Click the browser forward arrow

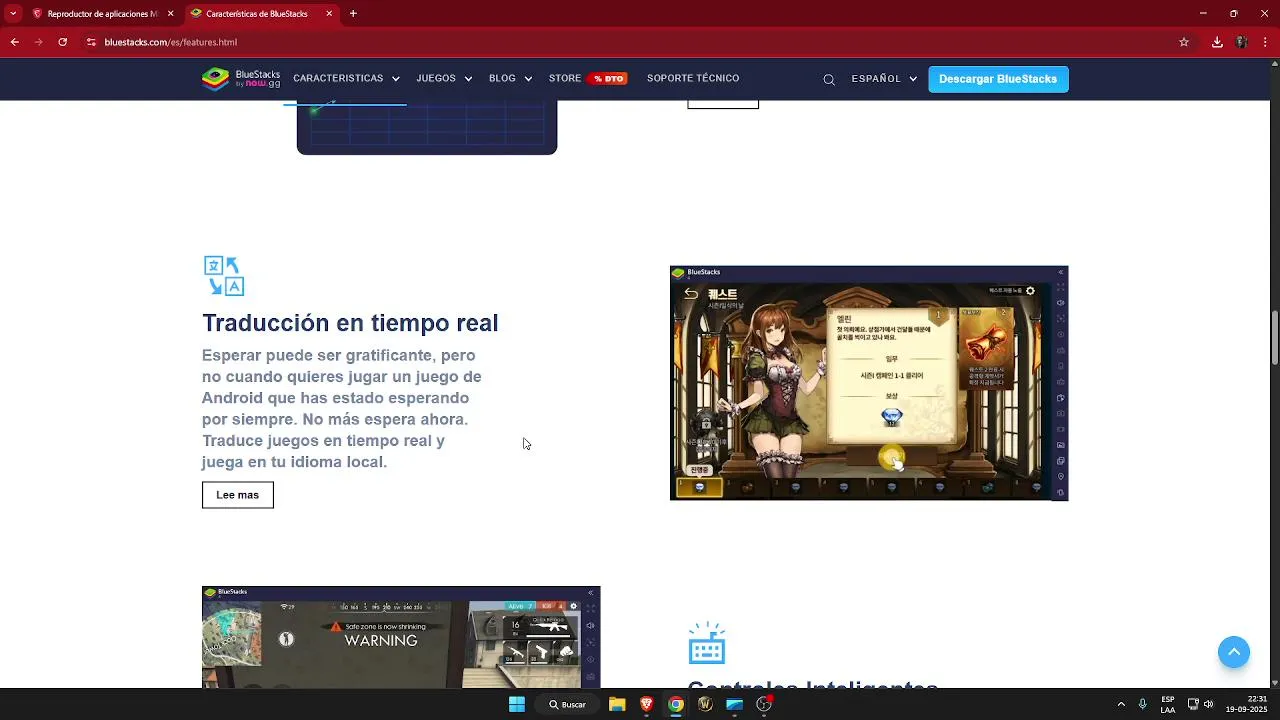(x=38, y=42)
